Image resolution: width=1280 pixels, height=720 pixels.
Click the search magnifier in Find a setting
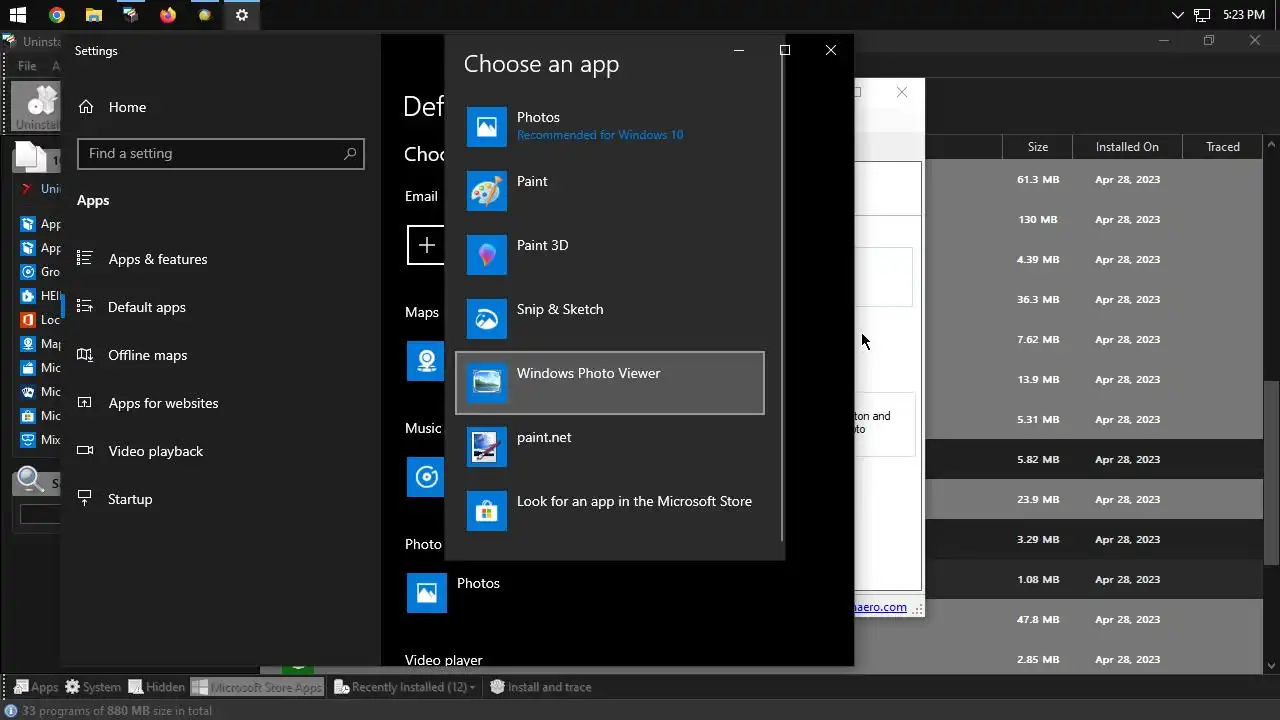tap(349, 153)
